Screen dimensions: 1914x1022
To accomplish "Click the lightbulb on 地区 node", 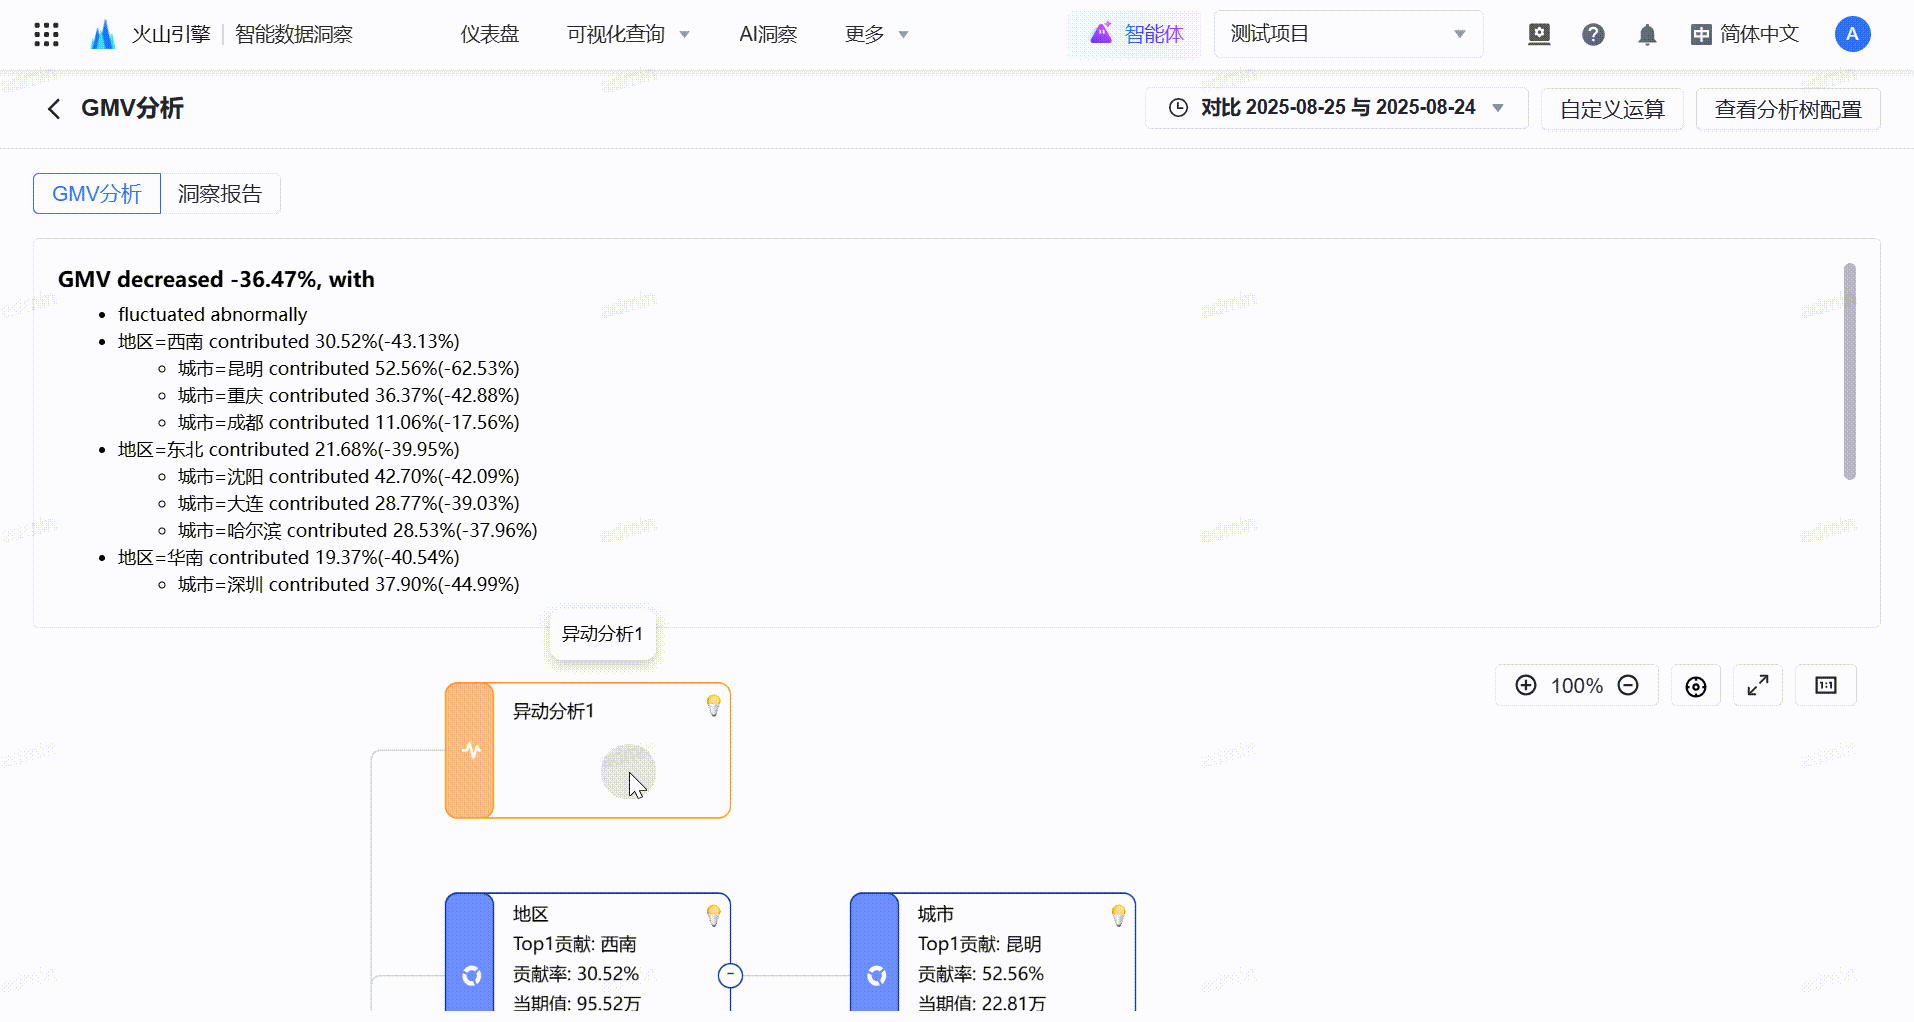I will [713, 915].
